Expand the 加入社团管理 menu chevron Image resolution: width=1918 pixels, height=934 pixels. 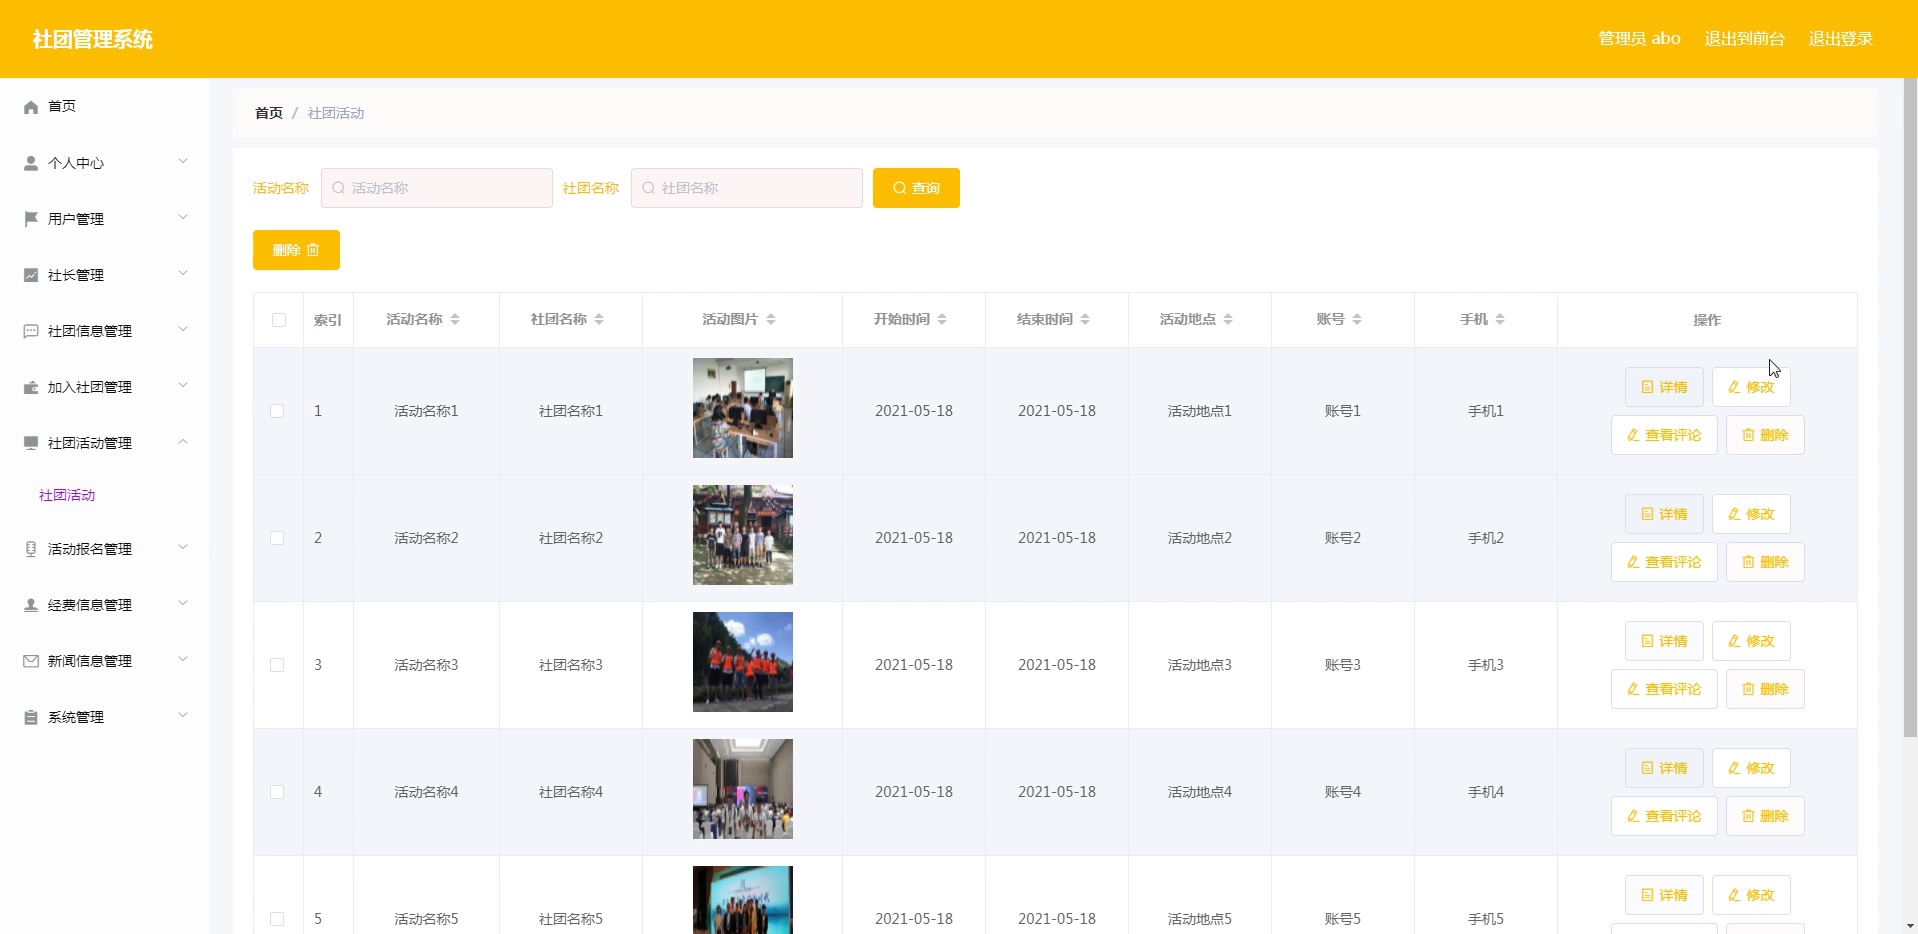[x=183, y=385]
